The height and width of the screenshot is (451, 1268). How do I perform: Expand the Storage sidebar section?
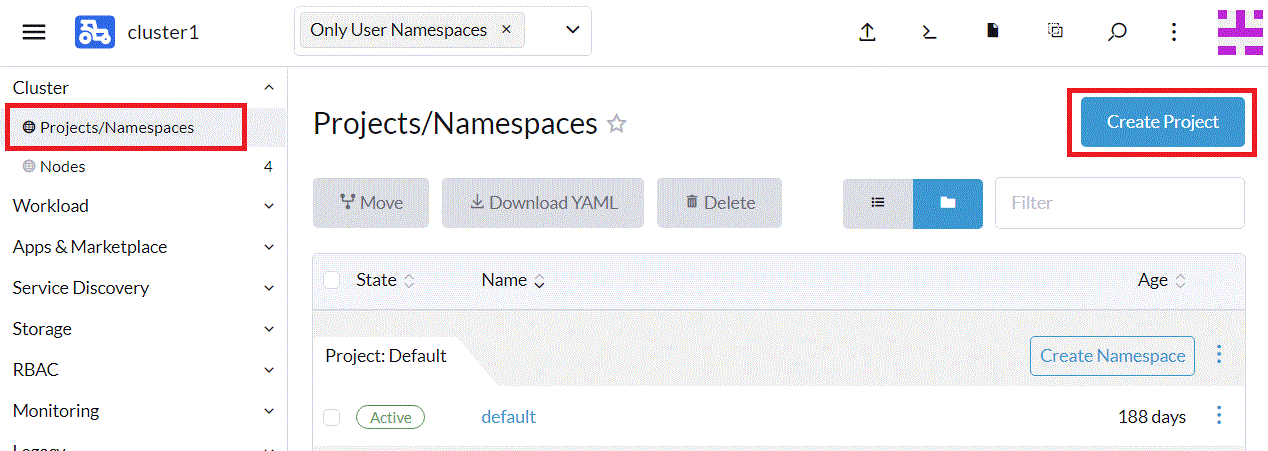[142, 329]
